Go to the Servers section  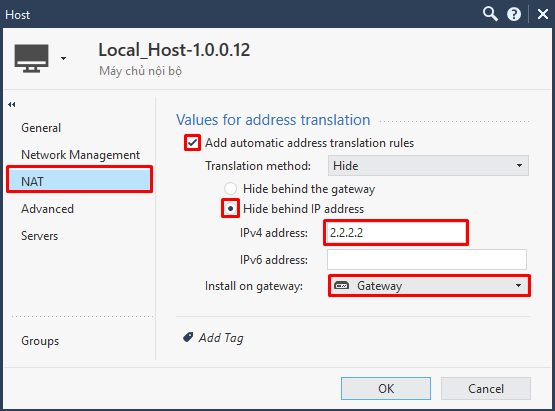click(x=39, y=236)
